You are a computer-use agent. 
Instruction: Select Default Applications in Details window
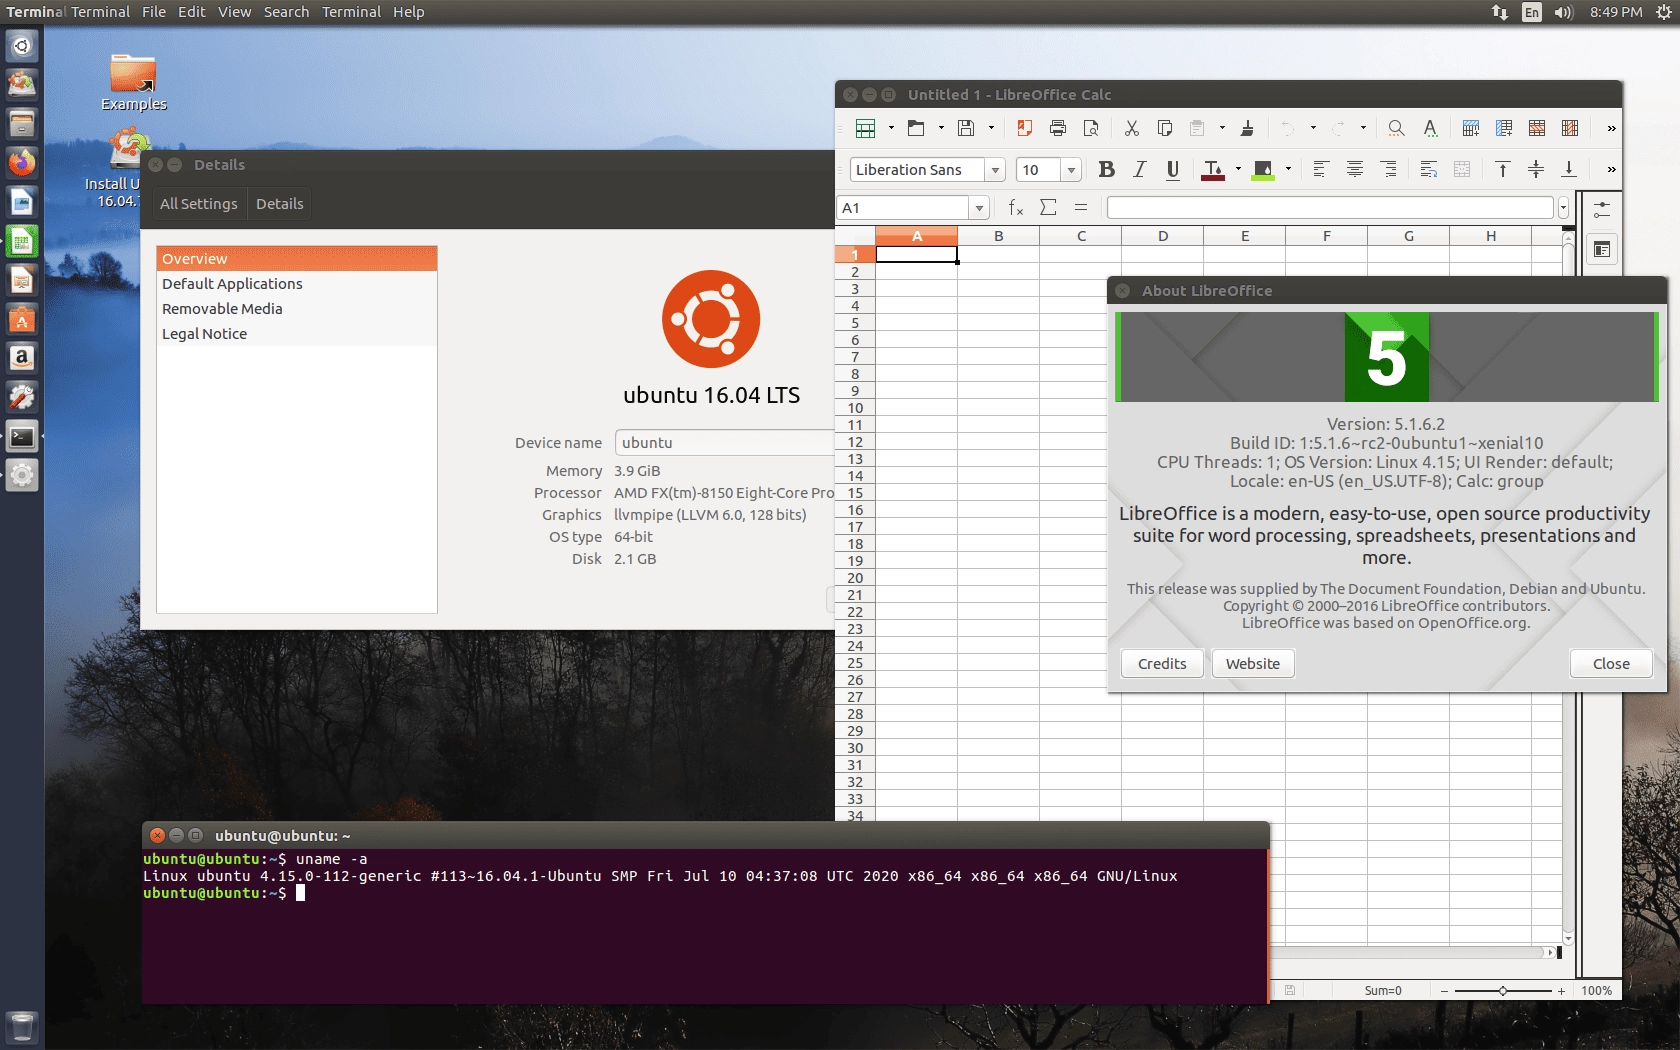[297, 284]
